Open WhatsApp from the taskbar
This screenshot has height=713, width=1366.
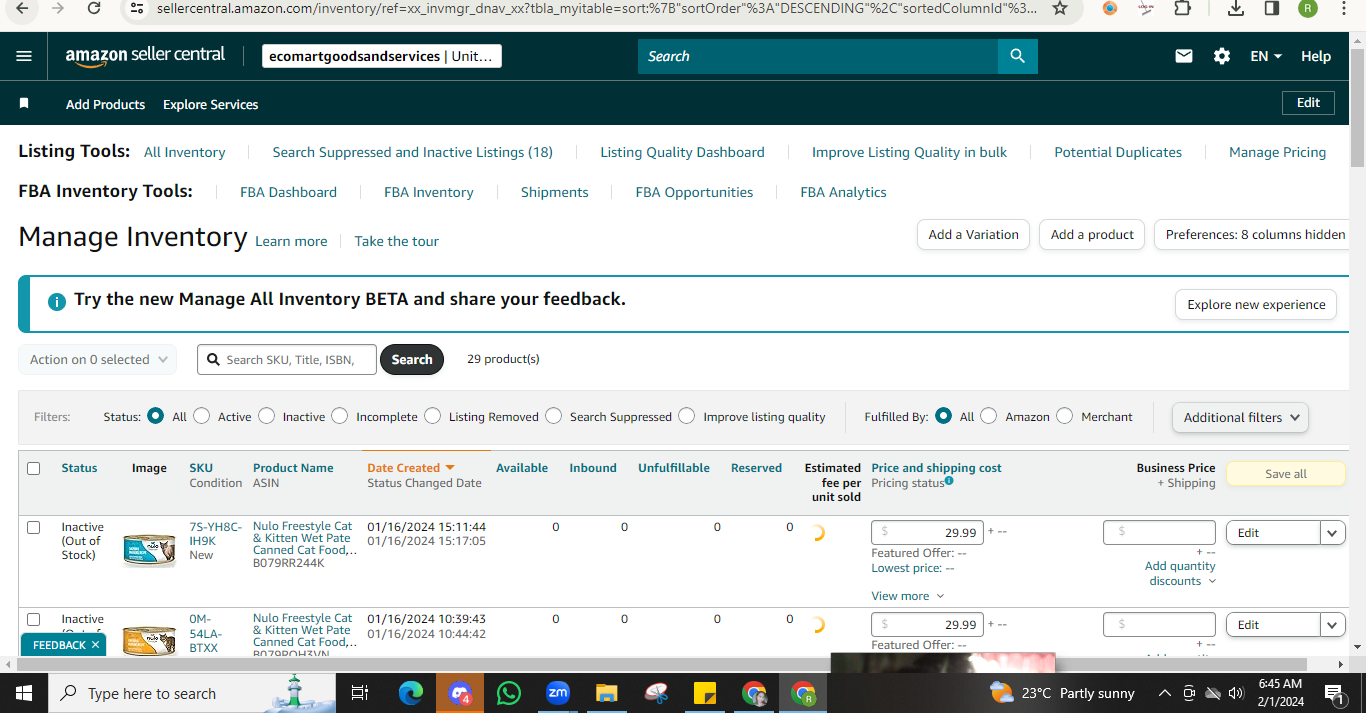click(509, 693)
